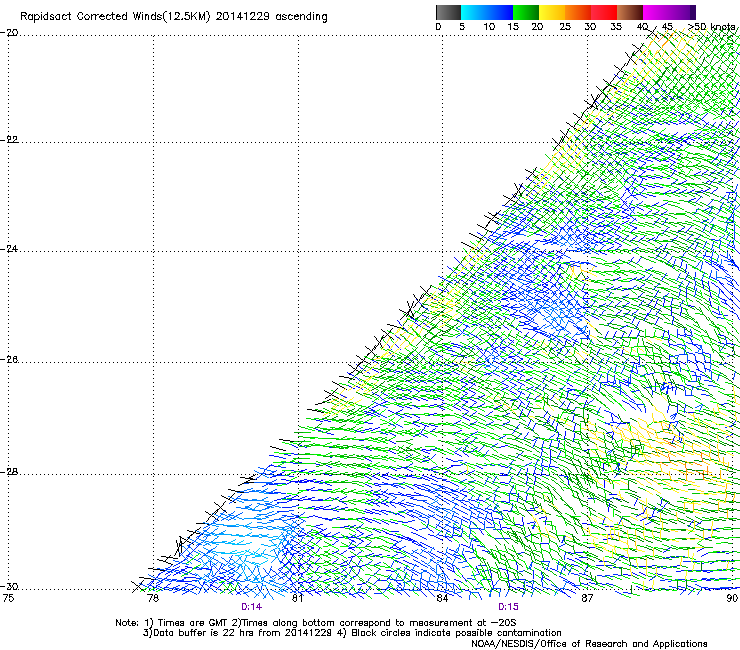Click the orange 25-30 knots legend swatch

click(x=578, y=12)
